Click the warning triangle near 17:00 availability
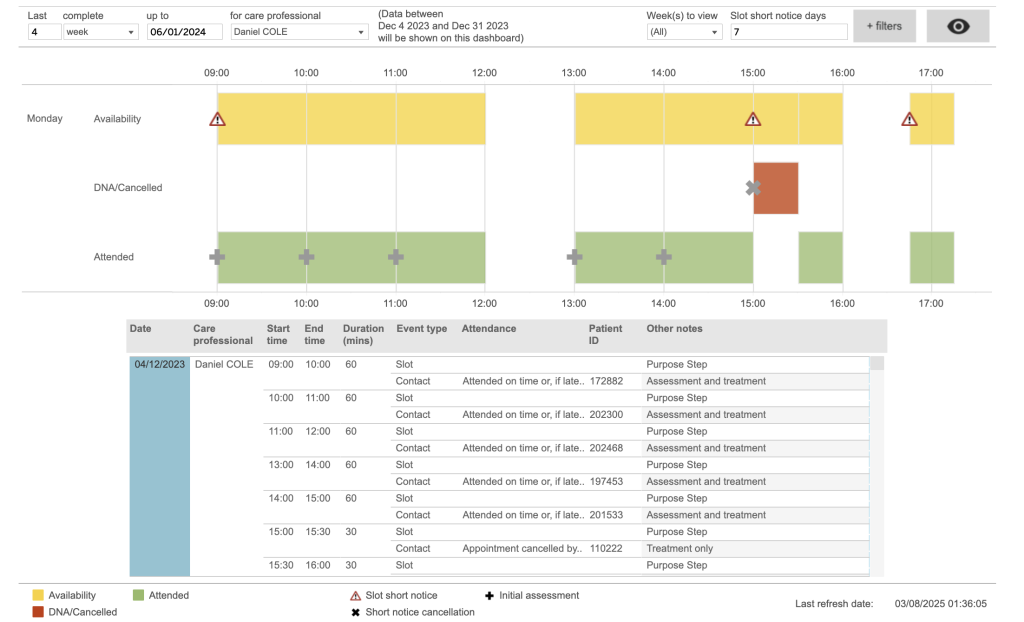 [909, 119]
